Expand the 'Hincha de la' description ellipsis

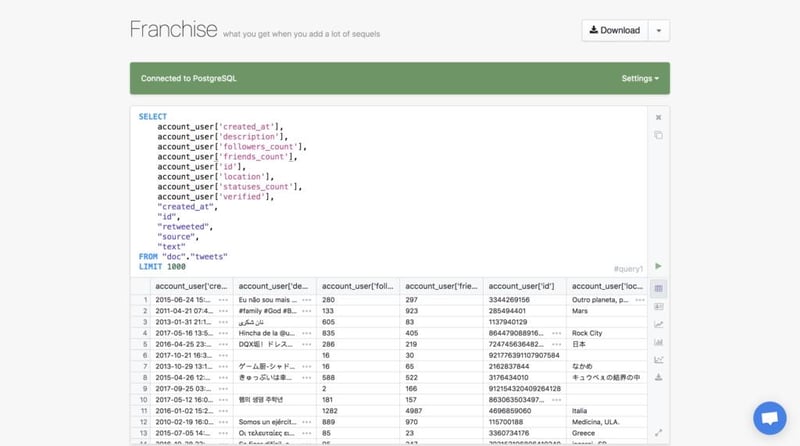pos(306,333)
